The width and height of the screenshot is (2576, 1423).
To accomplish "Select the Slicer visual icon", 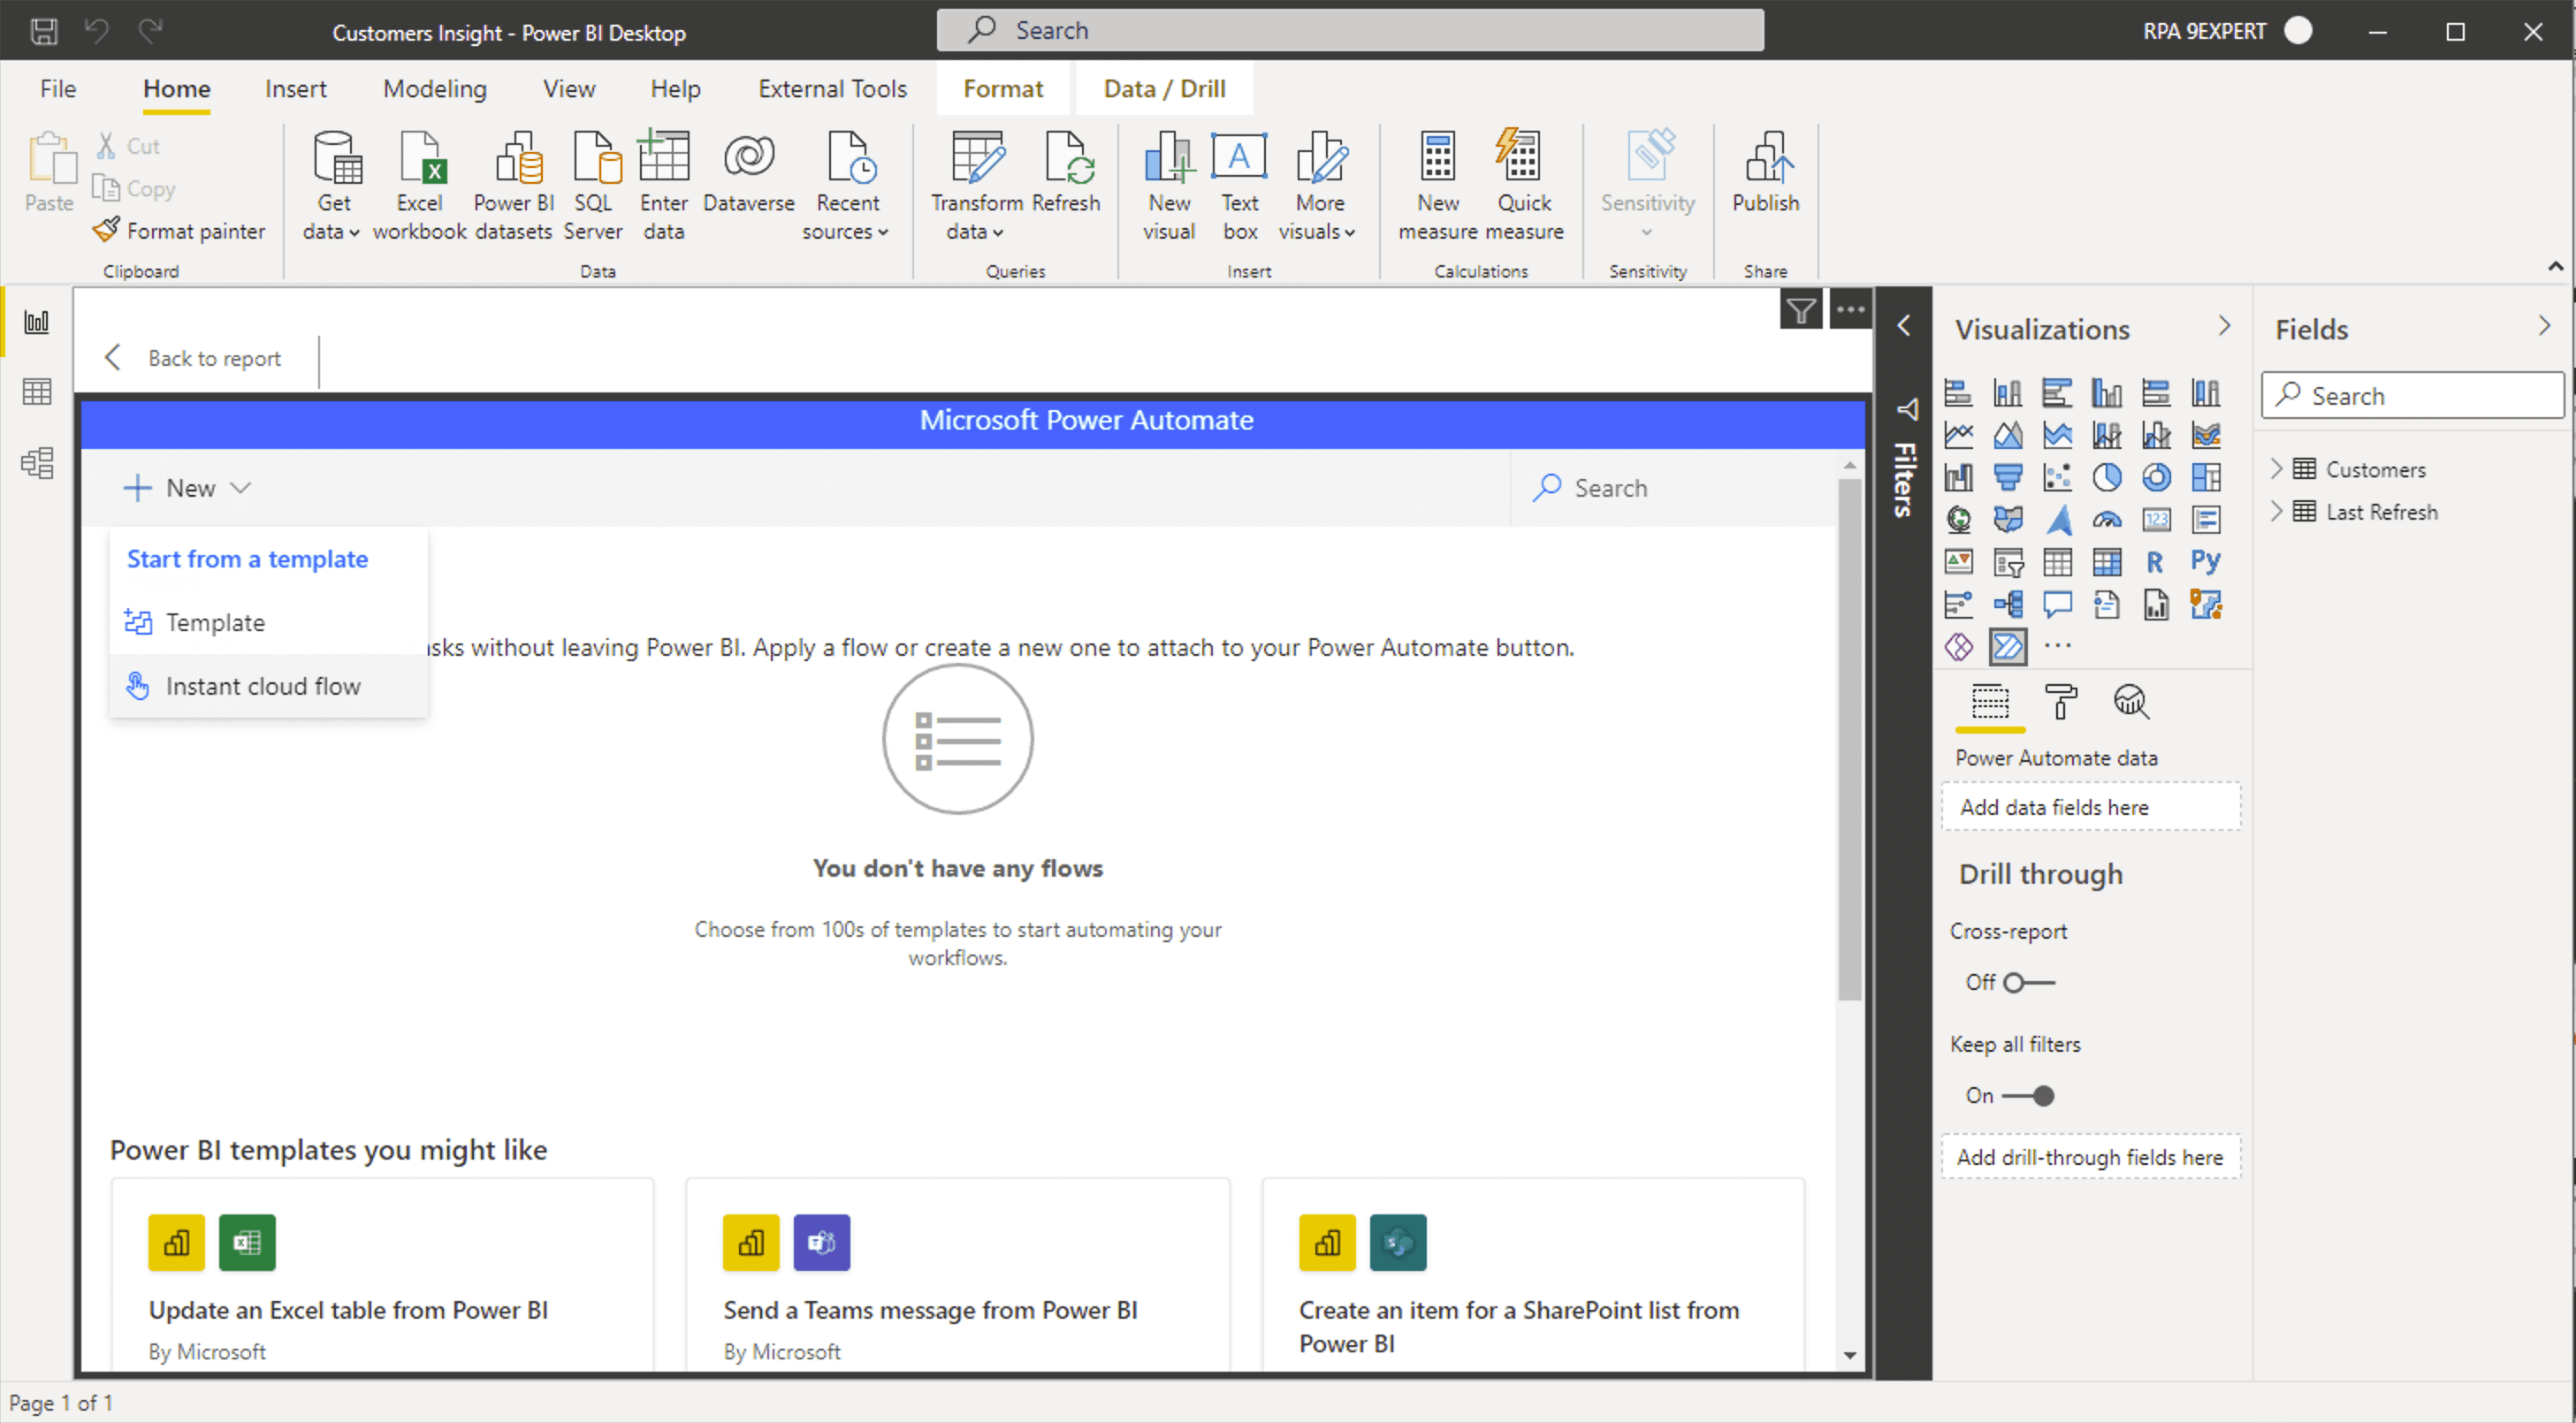I will pyautogui.click(x=2009, y=562).
